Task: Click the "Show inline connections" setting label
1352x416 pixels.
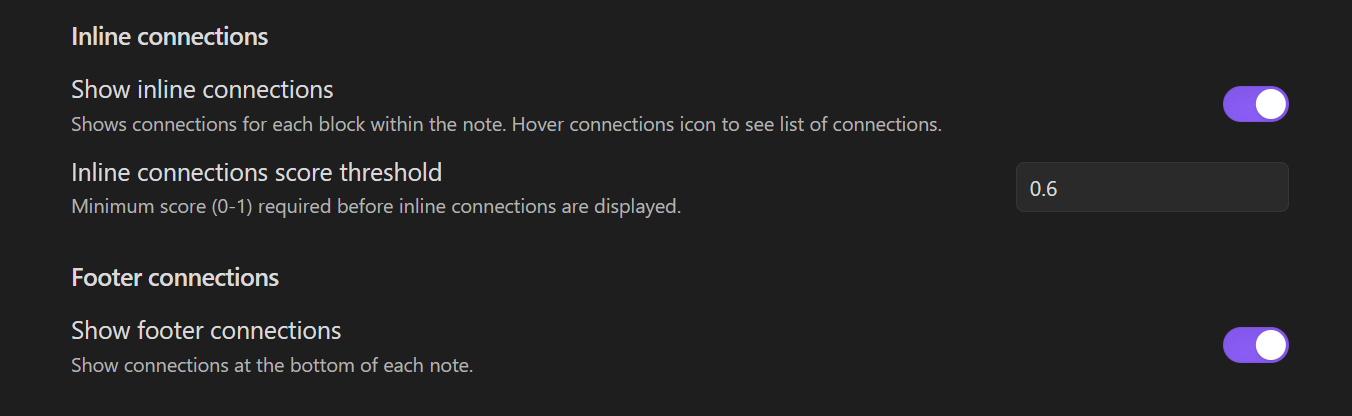Action: tap(202, 90)
